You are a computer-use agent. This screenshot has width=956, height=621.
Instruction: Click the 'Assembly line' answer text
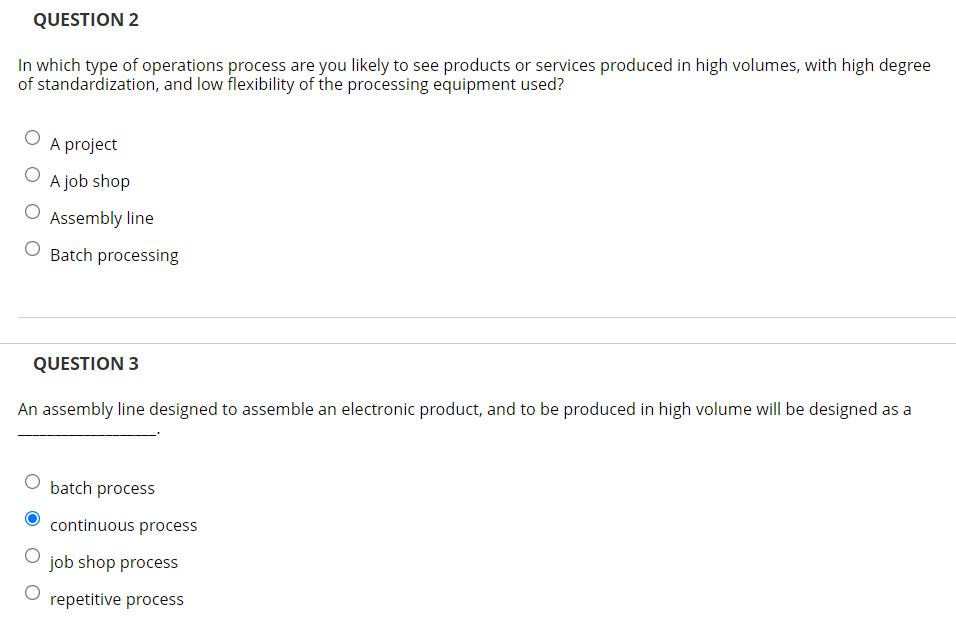point(101,217)
